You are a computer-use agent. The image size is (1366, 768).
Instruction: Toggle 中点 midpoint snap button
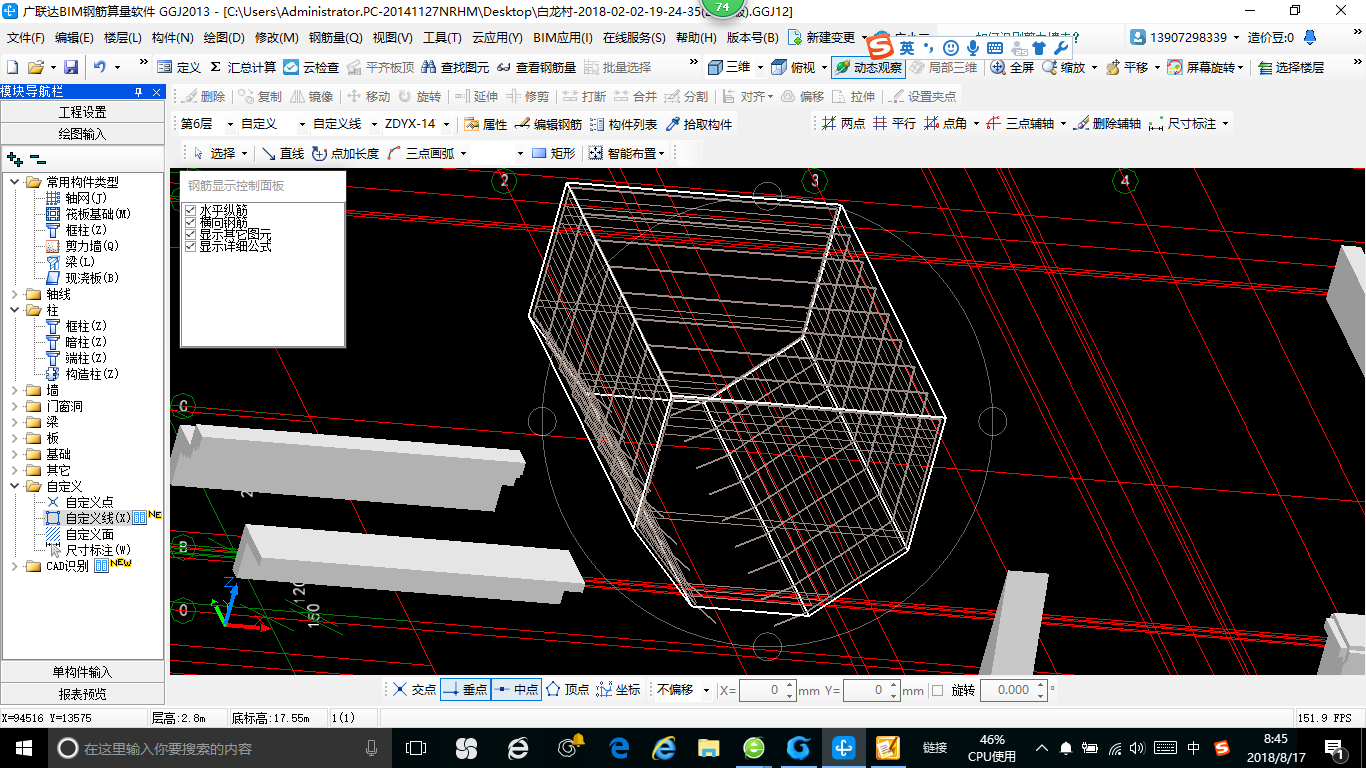pyautogui.click(x=516, y=690)
